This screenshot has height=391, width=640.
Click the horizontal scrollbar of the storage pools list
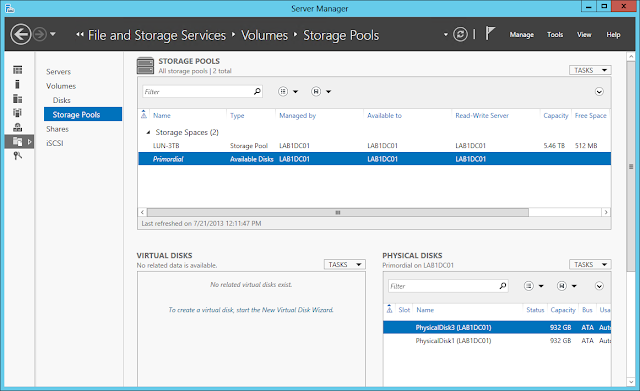coord(338,212)
